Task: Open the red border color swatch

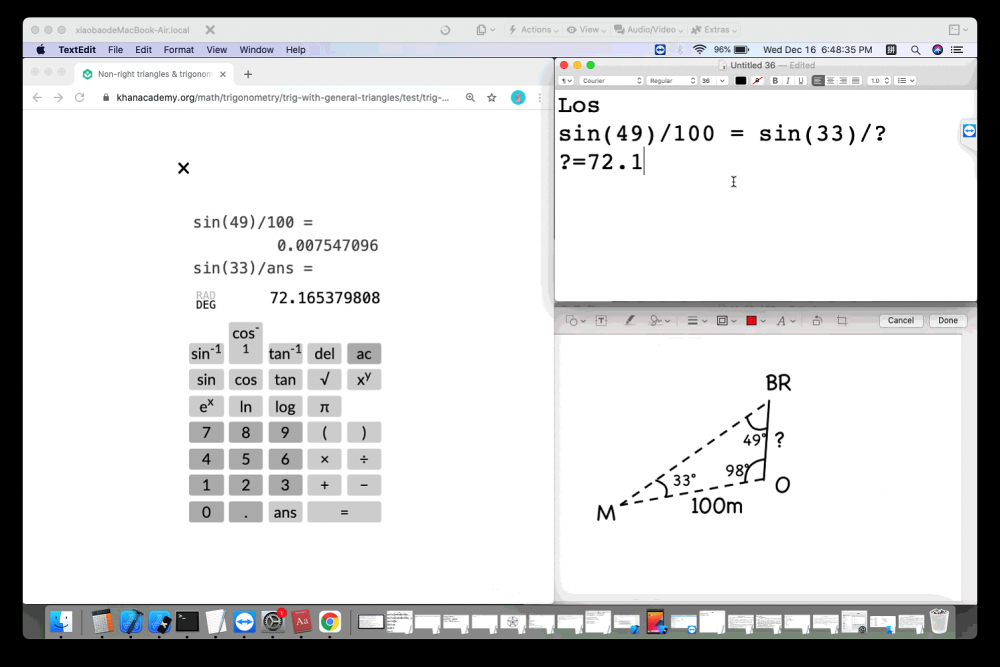Action: pos(752,321)
